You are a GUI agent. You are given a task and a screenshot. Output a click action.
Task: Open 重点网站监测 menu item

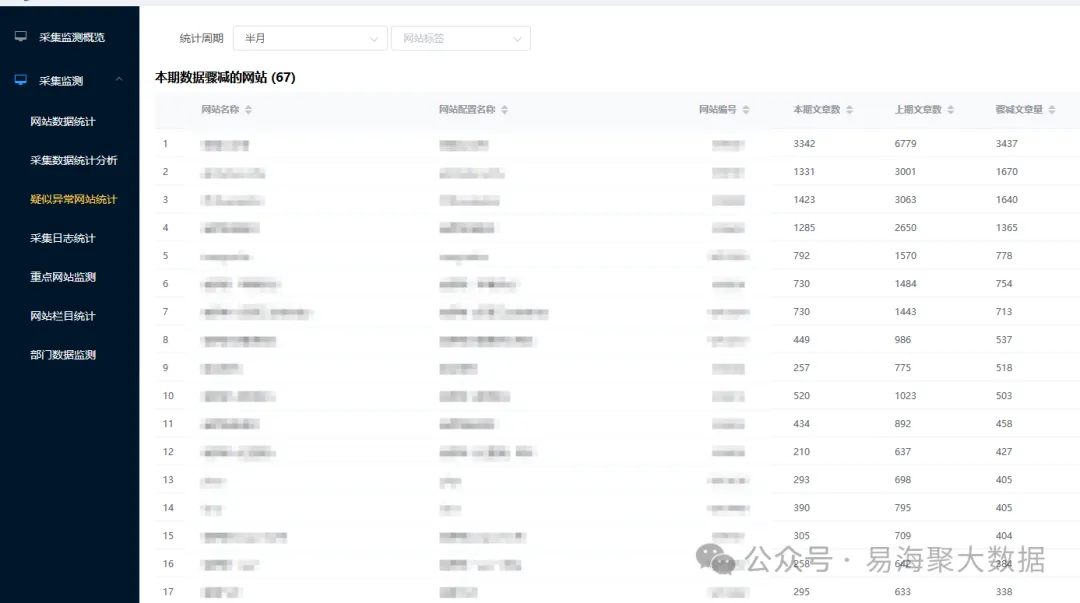[x=63, y=277]
